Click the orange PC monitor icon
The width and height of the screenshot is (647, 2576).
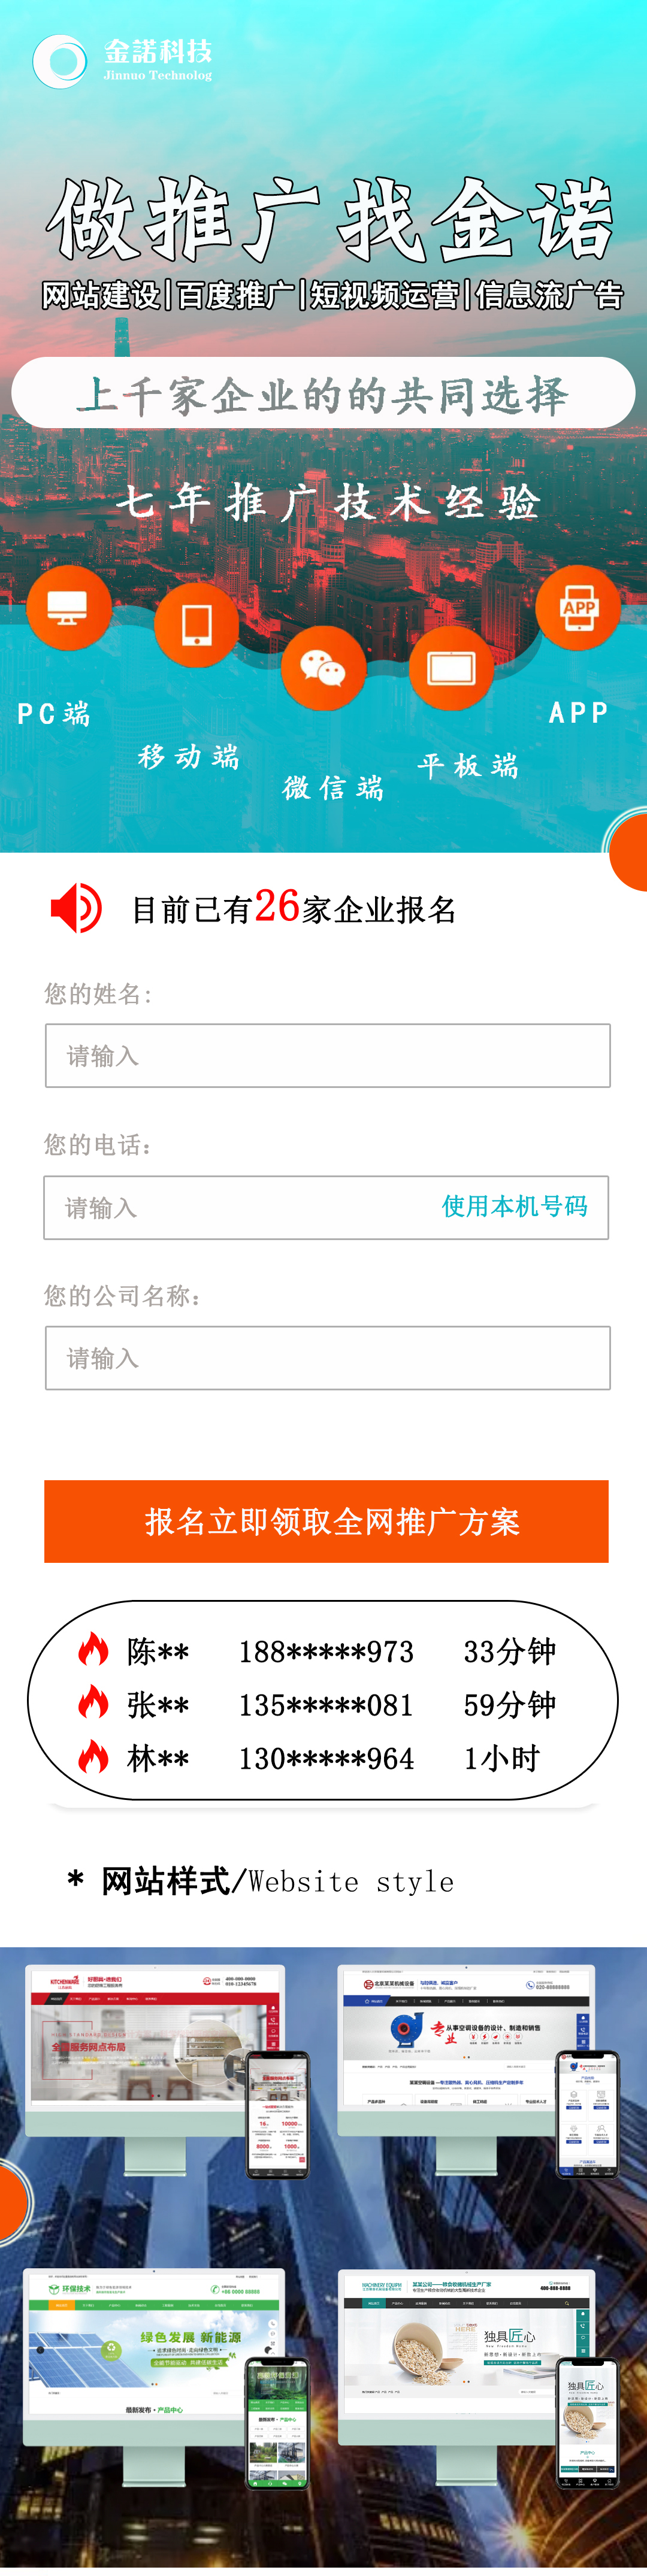pos(68,607)
